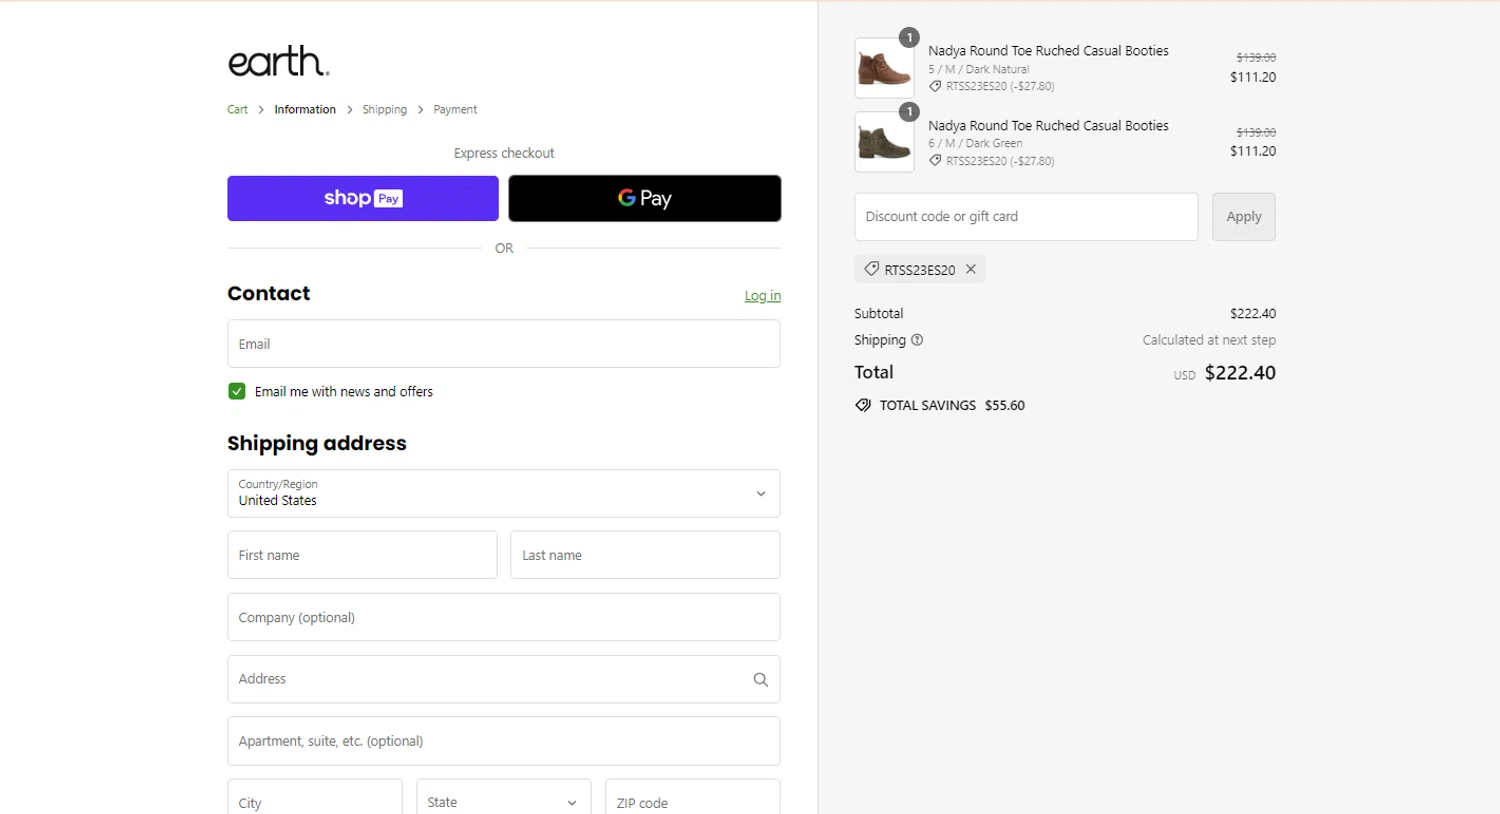Go back to Cart breadcrumb
This screenshot has height=814, width=1500.
237,110
